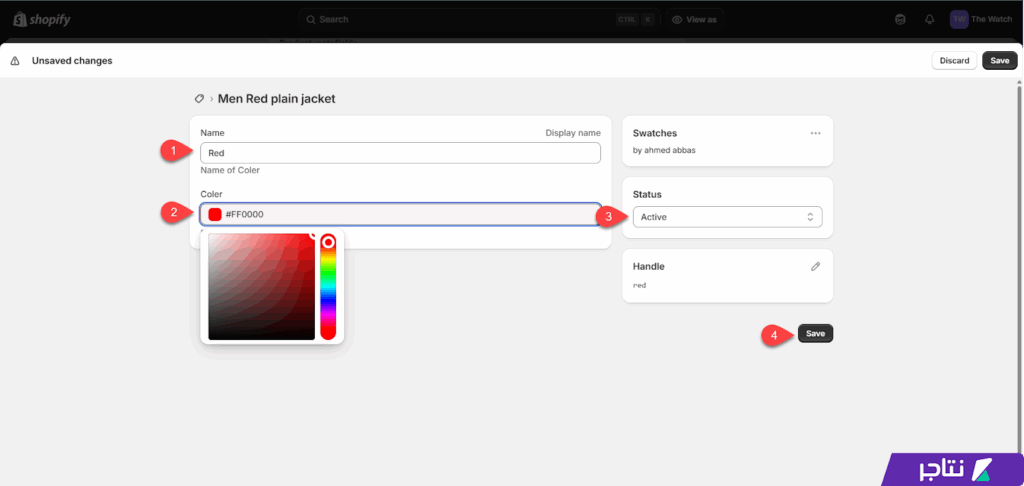The width and height of the screenshot is (1024, 486).
Task: Click the Unsaved changes warning icon
Action: [15, 61]
